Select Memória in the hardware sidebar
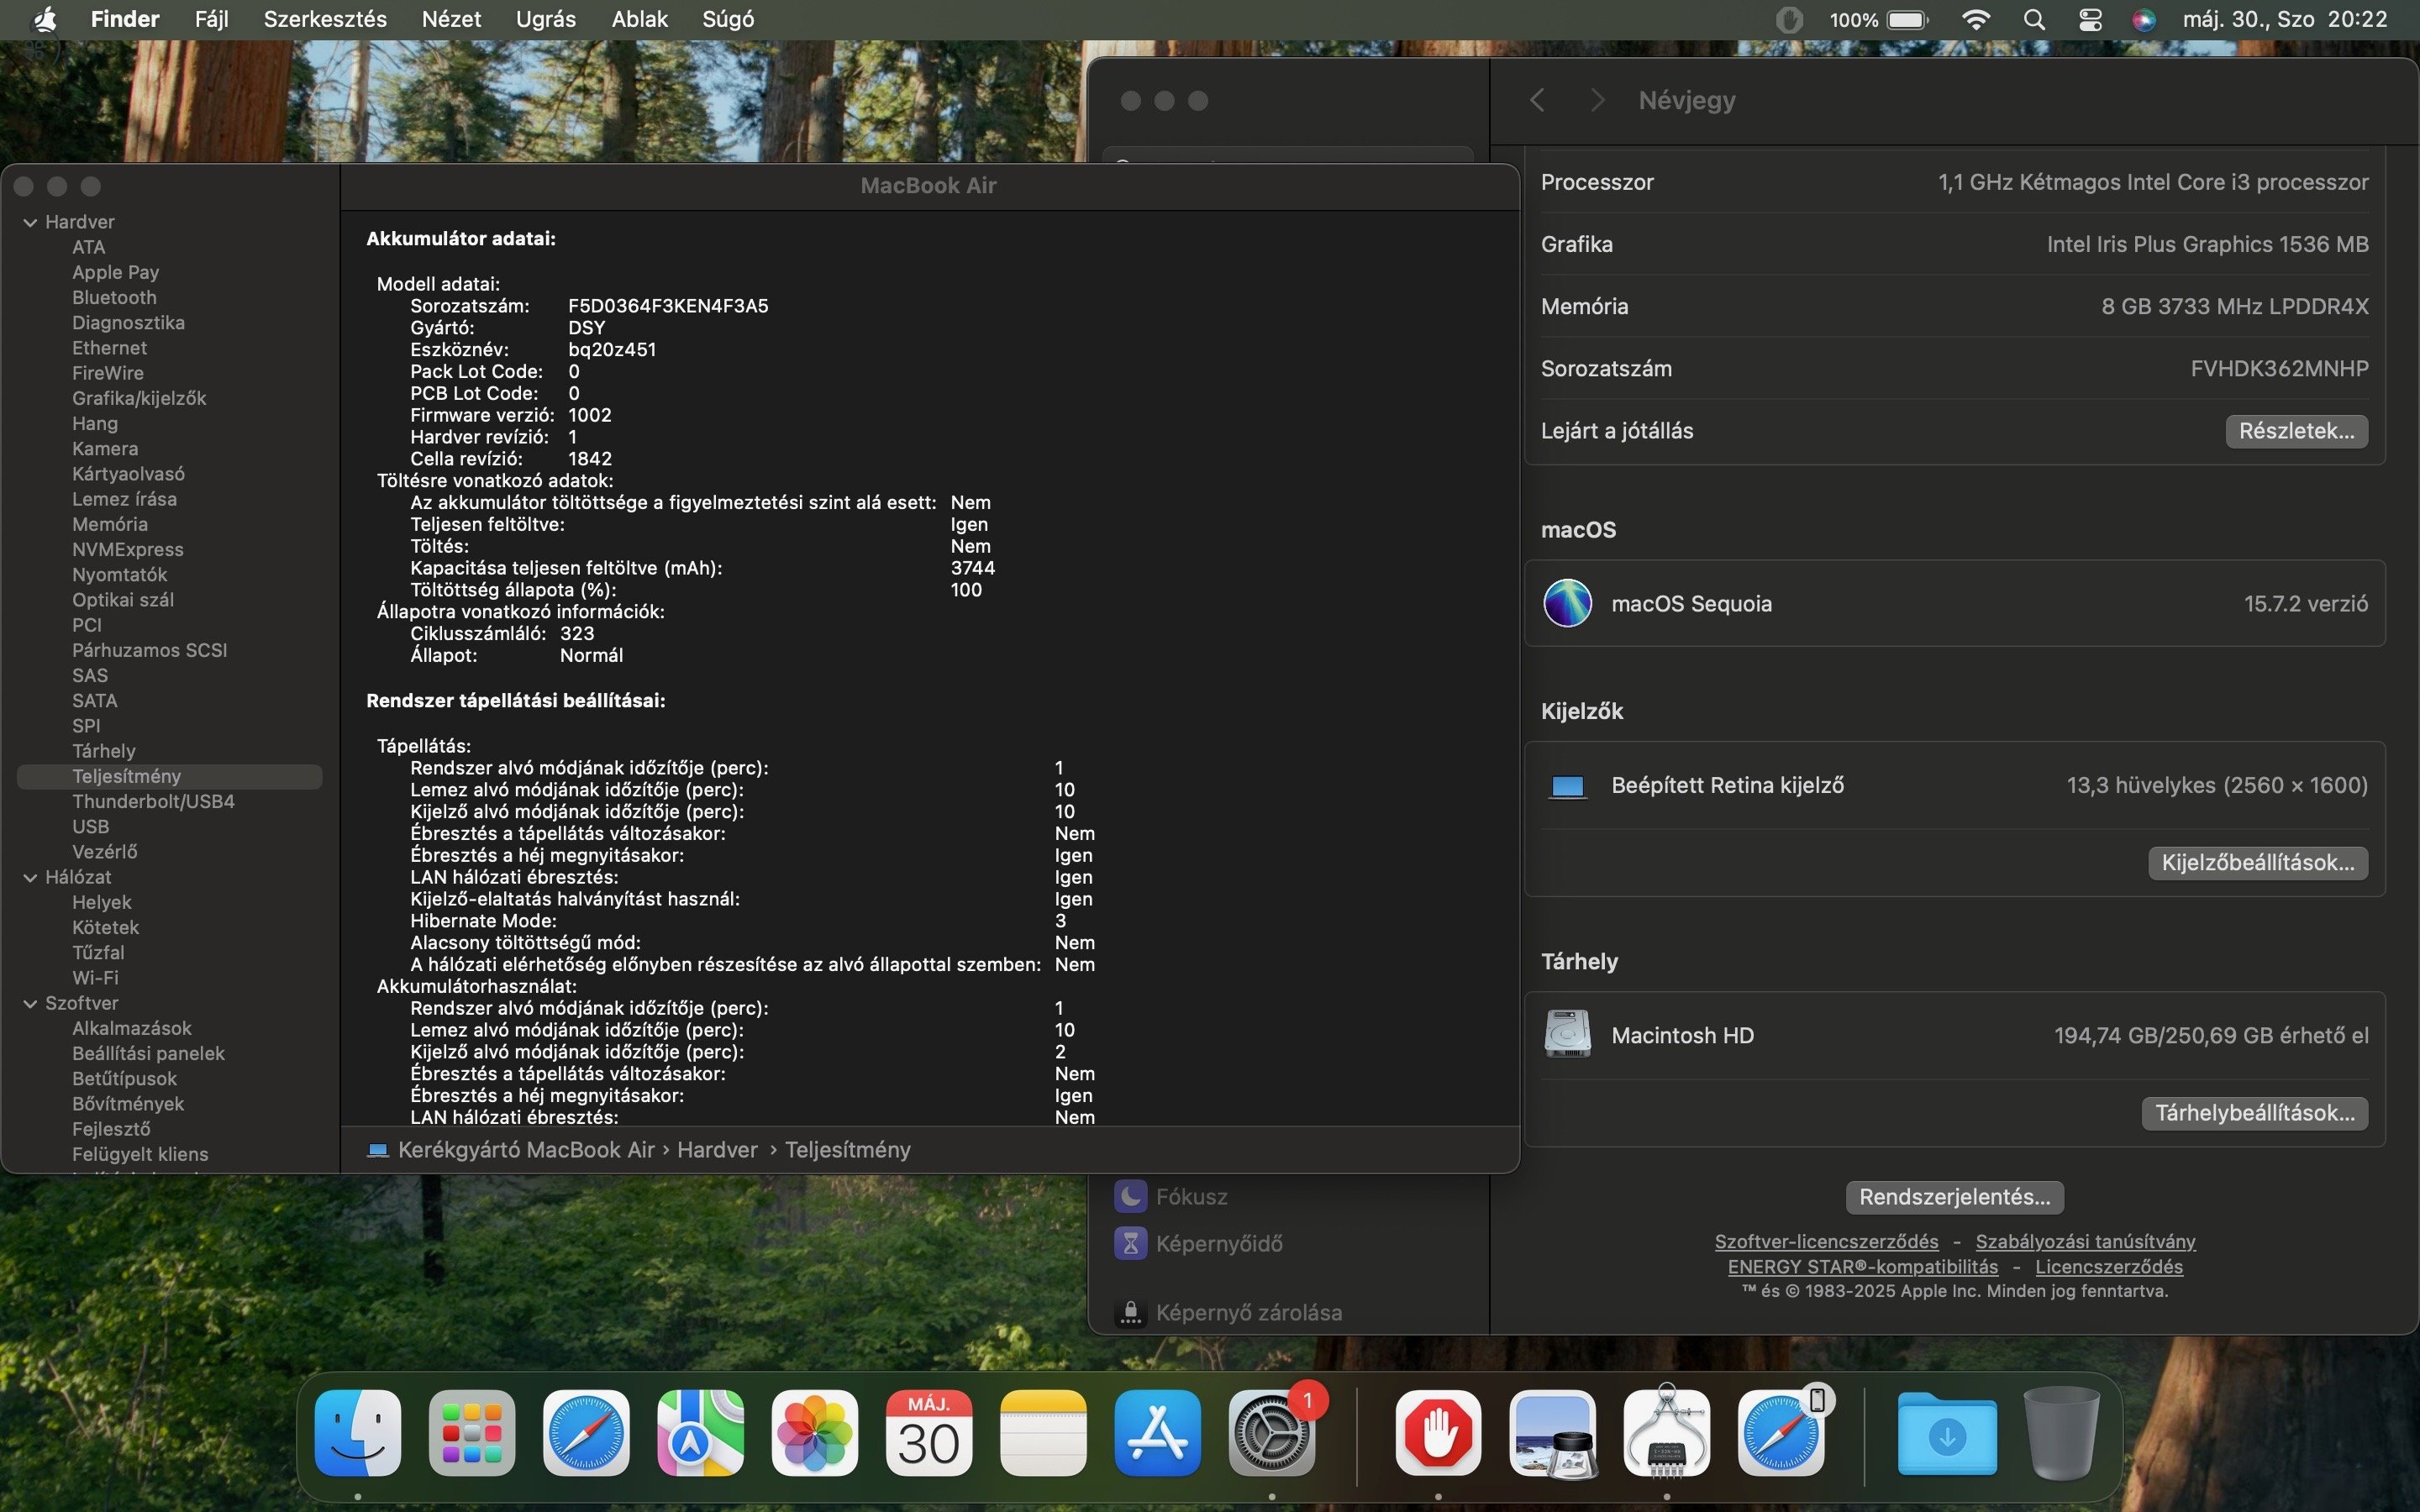This screenshot has width=2420, height=1512. click(110, 524)
